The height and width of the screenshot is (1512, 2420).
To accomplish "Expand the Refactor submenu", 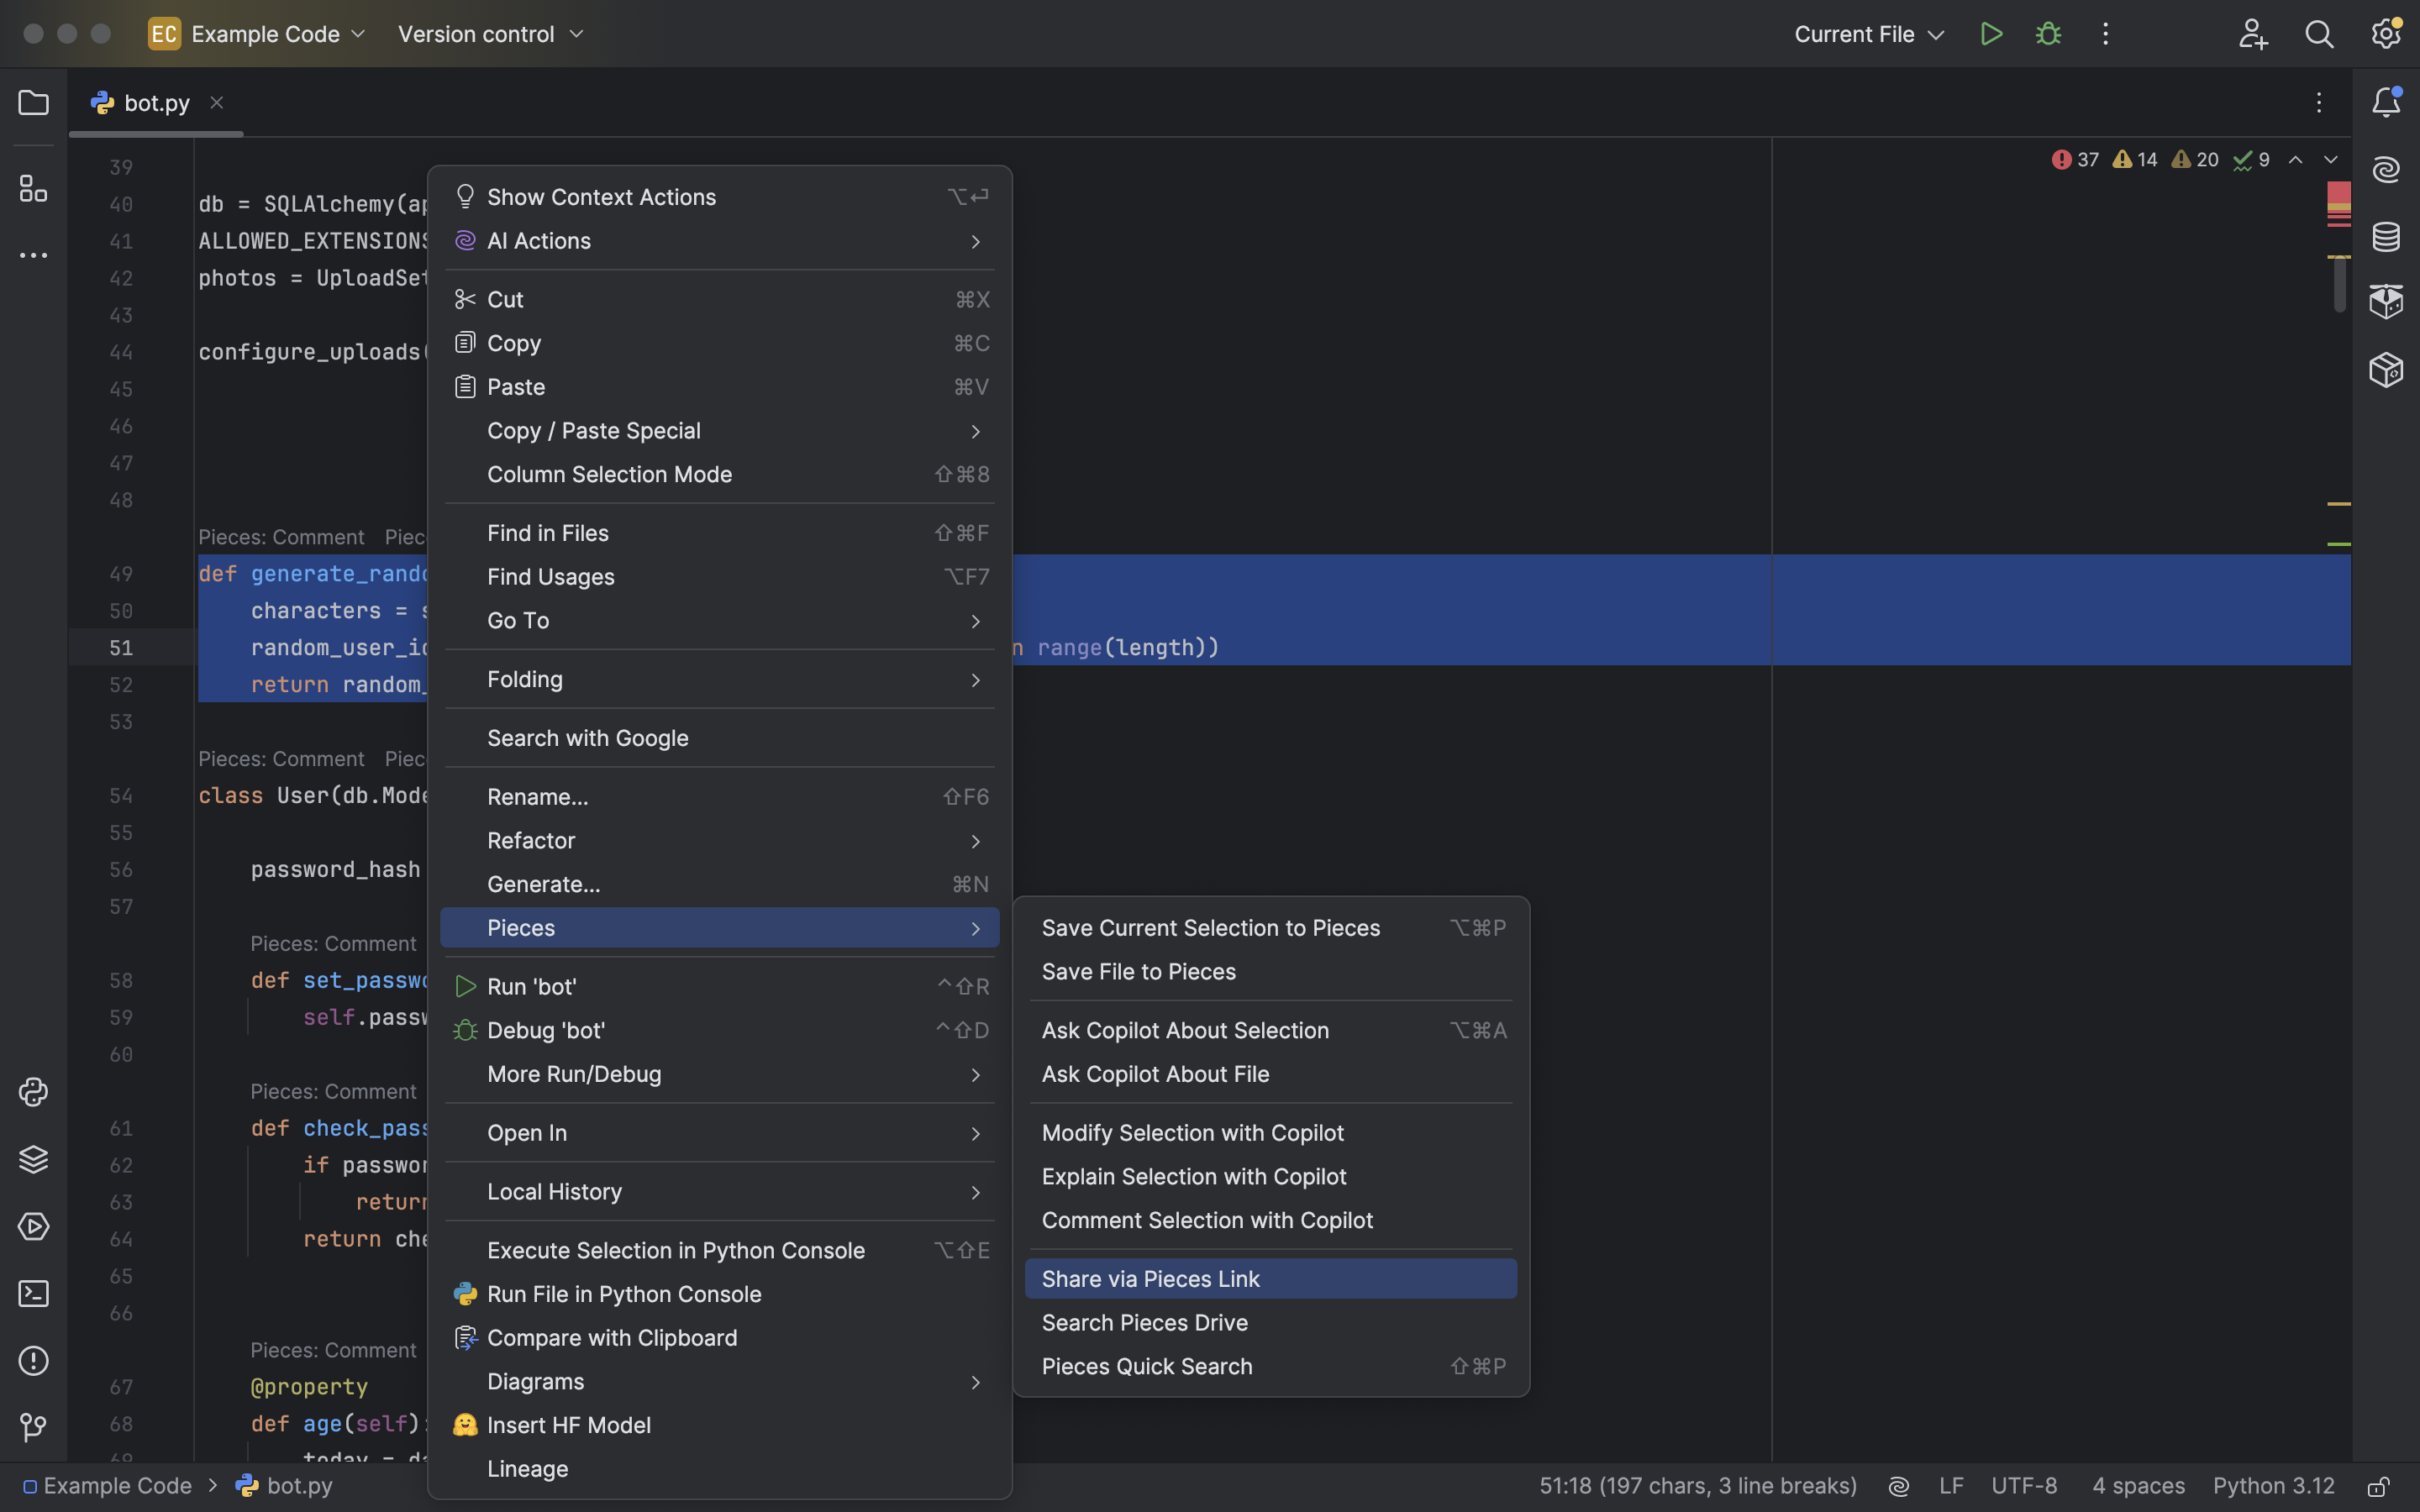I will click(719, 841).
